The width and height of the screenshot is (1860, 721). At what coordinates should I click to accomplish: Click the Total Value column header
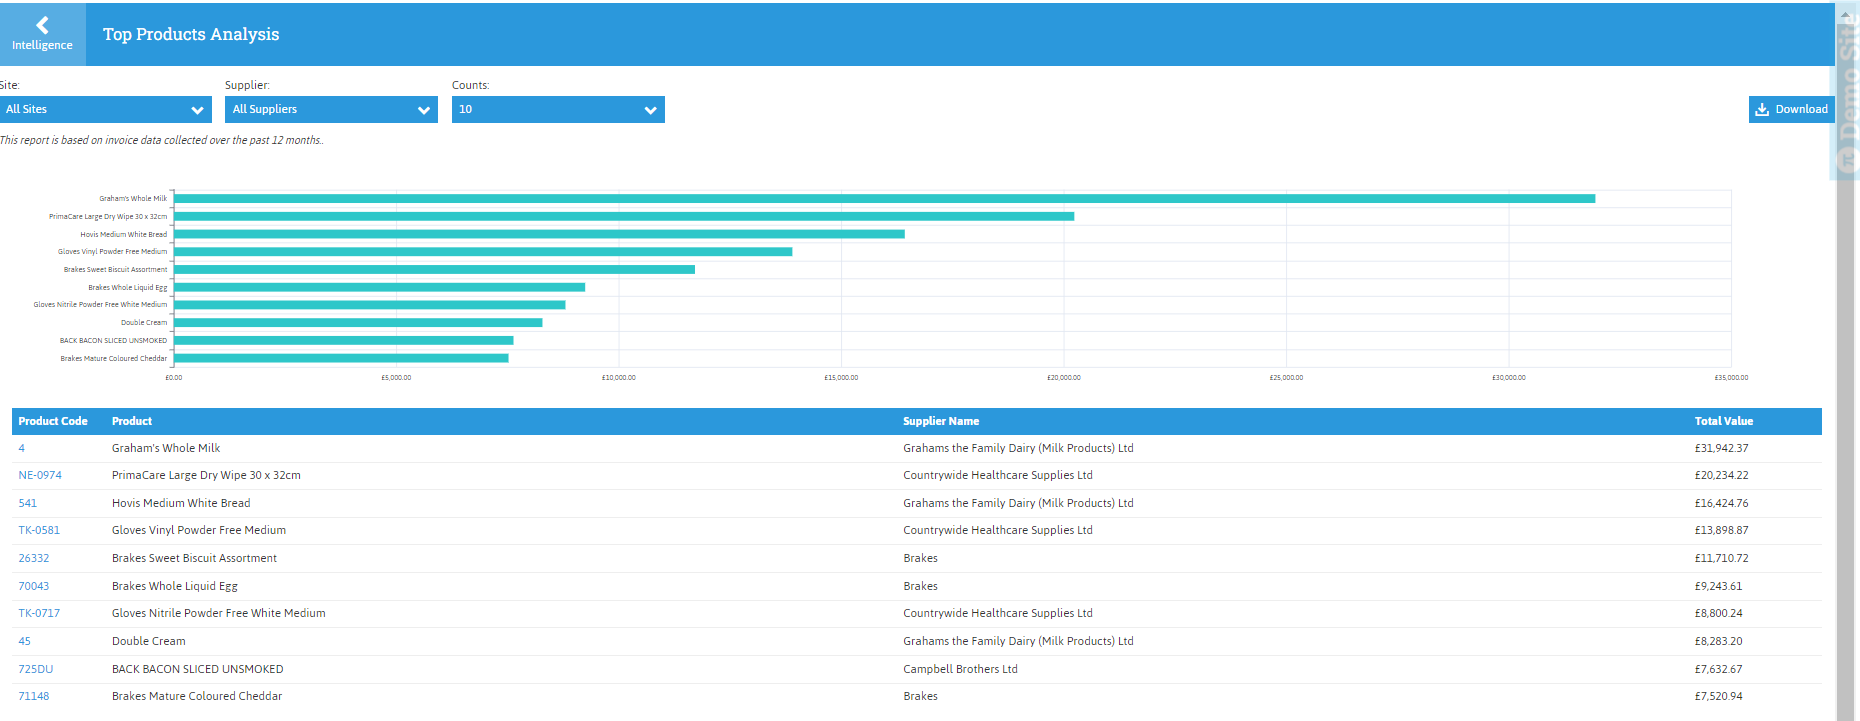(x=1724, y=421)
